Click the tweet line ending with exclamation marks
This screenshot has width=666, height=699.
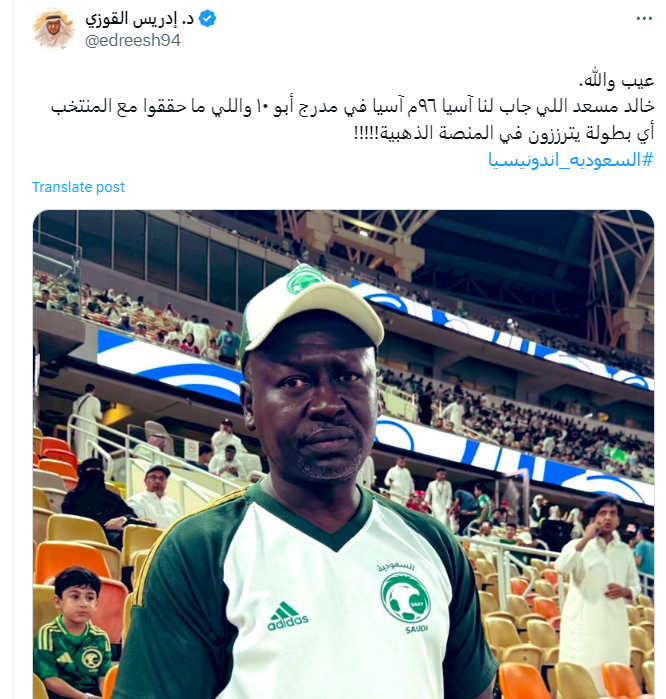504,133
